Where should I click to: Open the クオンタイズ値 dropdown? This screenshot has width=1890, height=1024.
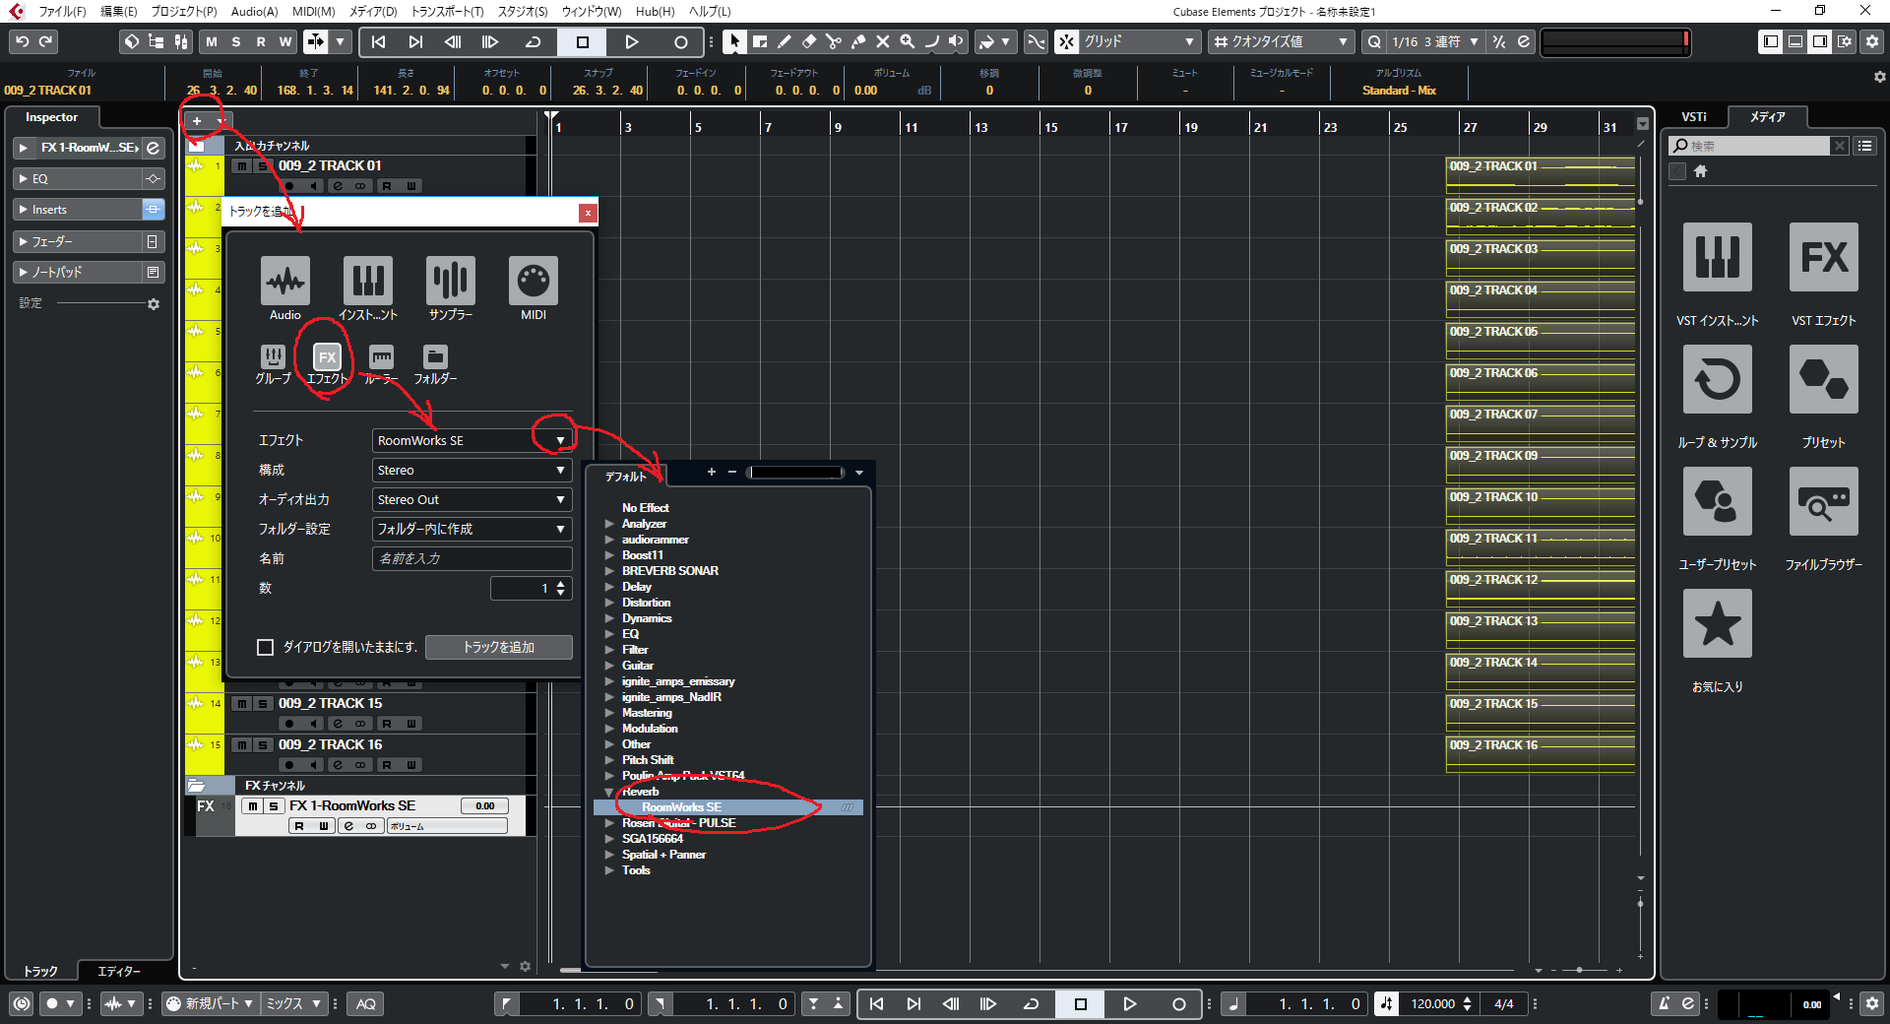point(1282,42)
